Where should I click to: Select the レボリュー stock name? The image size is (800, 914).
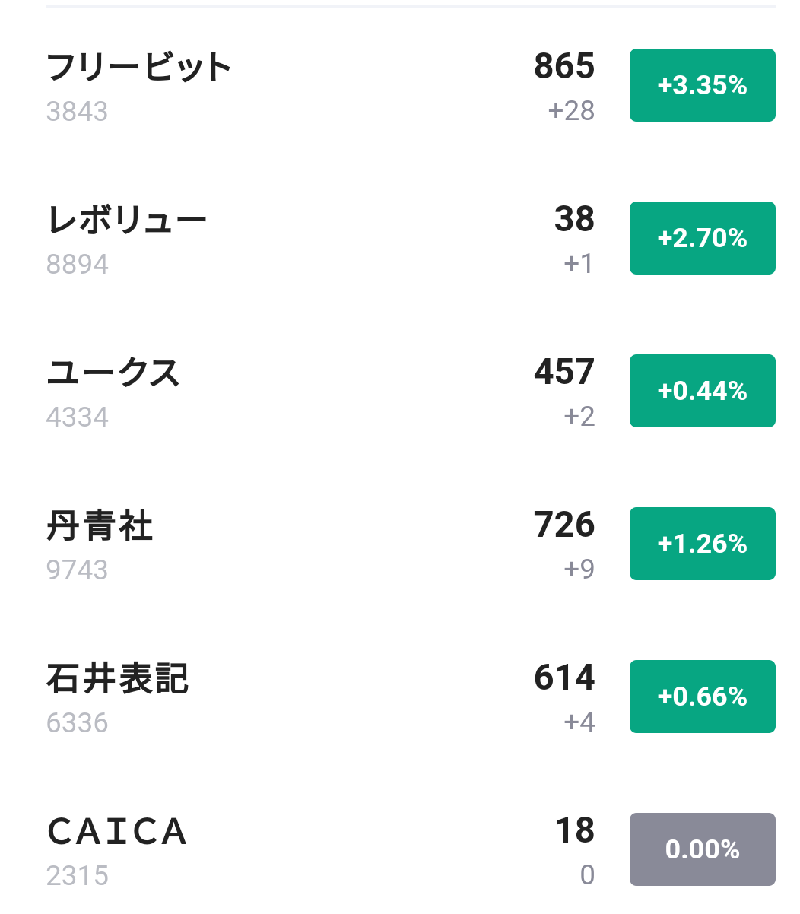click(127, 220)
